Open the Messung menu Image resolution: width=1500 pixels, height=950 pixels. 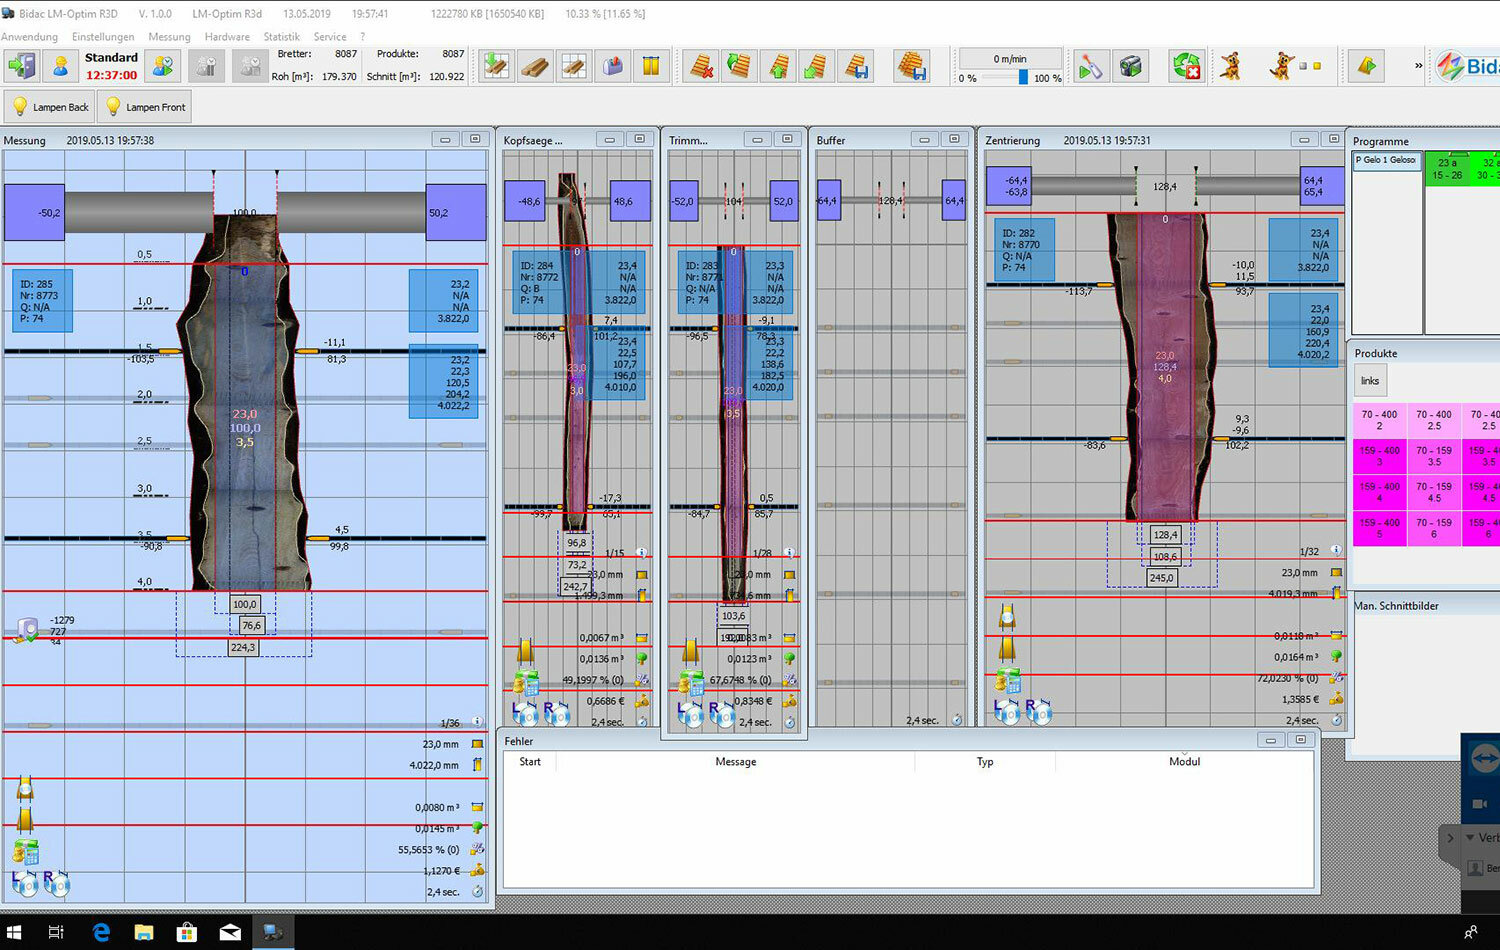pos(169,37)
